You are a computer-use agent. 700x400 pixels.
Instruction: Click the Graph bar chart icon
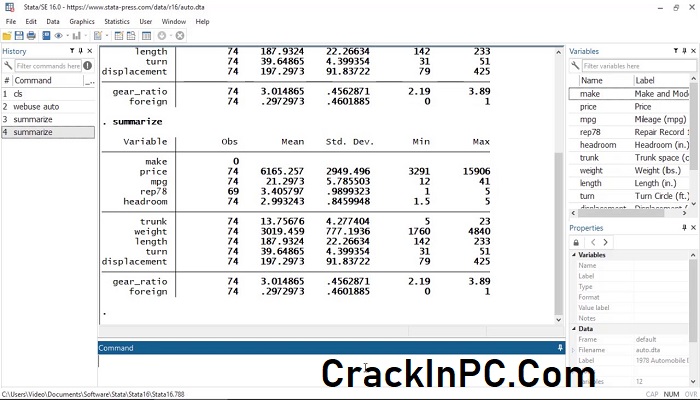click(x=76, y=36)
